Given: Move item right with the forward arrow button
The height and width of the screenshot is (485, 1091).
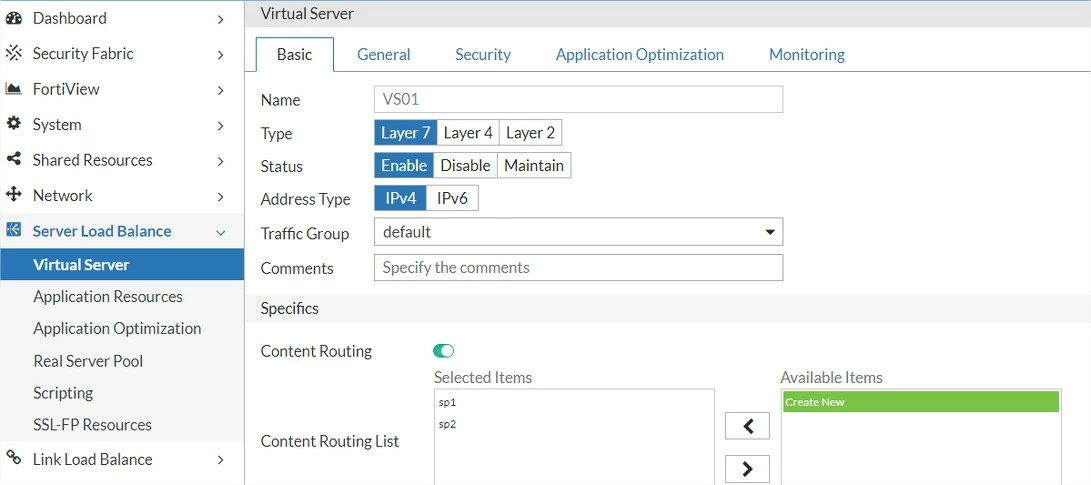Looking at the screenshot, I should pyautogui.click(x=747, y=469).
